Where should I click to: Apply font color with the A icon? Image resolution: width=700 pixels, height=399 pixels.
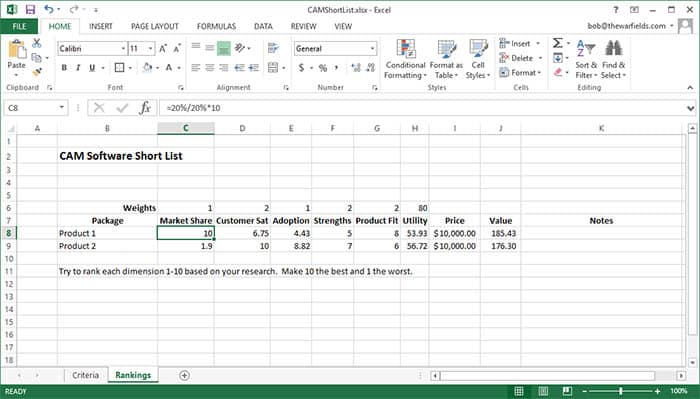[169, 68]
